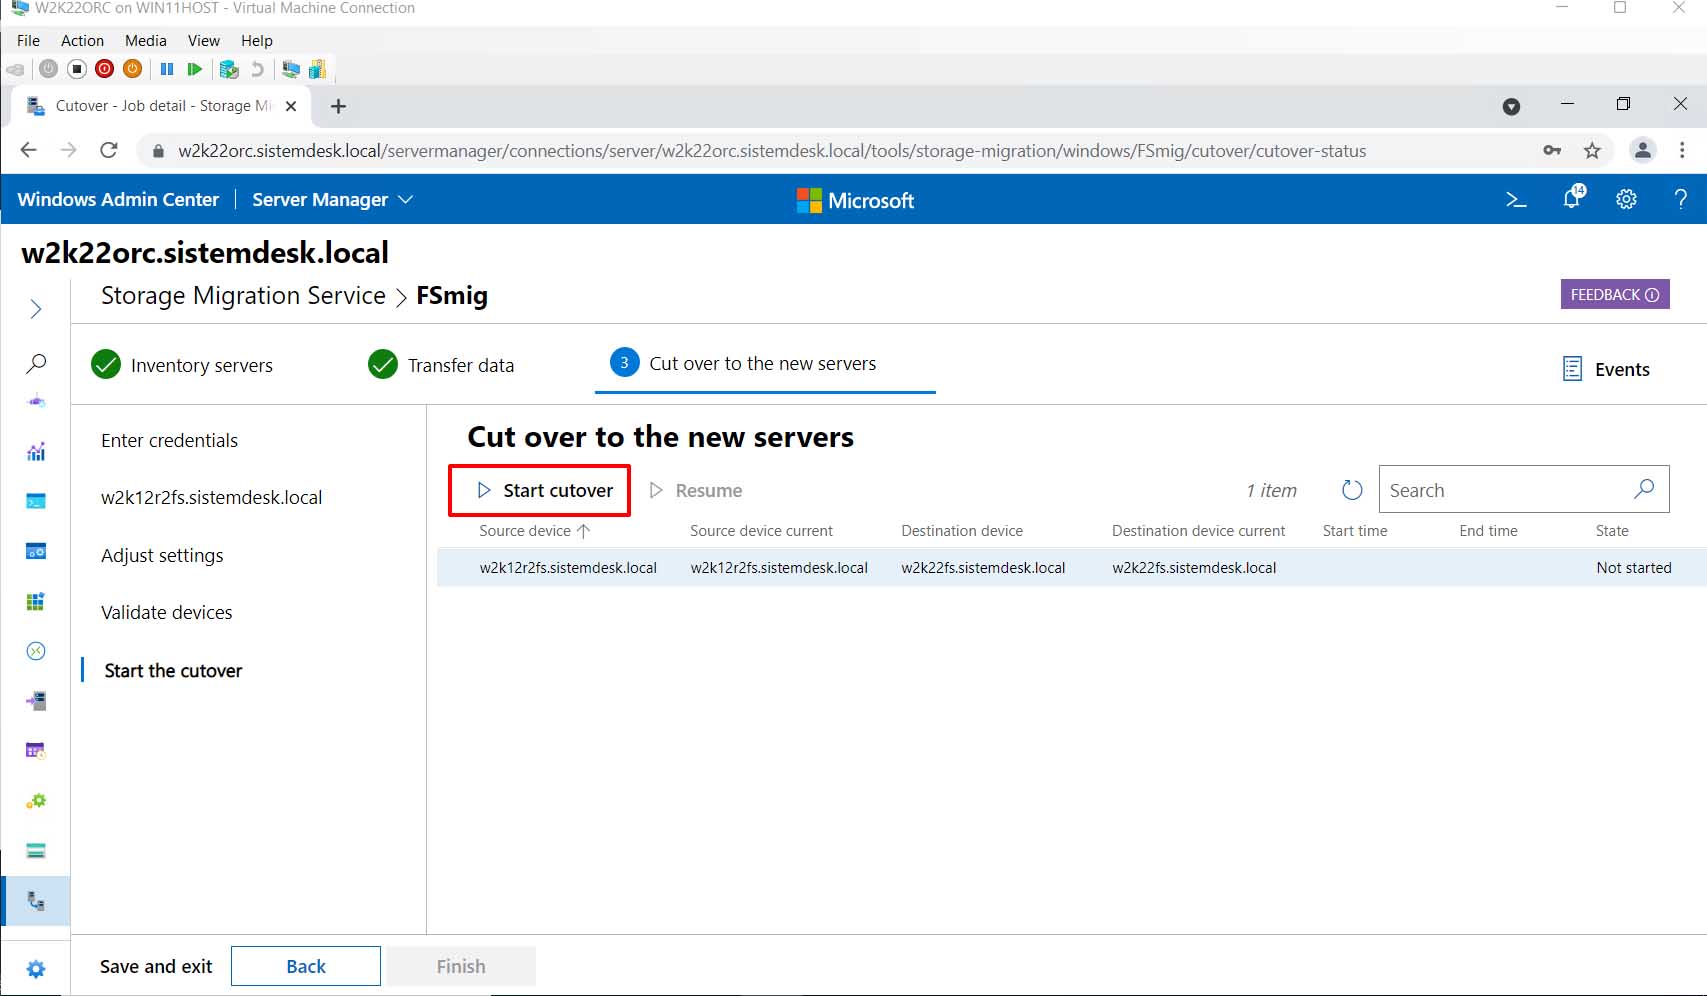Click the orange VM Save icon
Image resolution: width=1707 pixels, height=996 pixels.
tap(133, 69)
